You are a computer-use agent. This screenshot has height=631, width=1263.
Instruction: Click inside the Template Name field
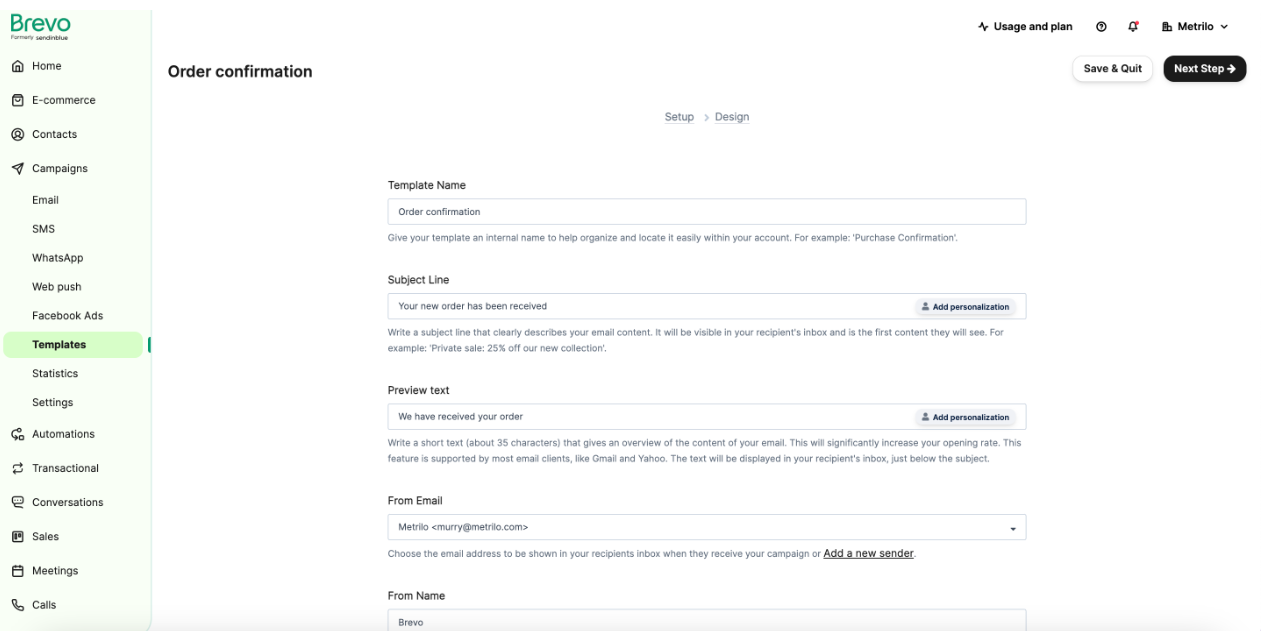pyautogui.click(x=706, y=211)
